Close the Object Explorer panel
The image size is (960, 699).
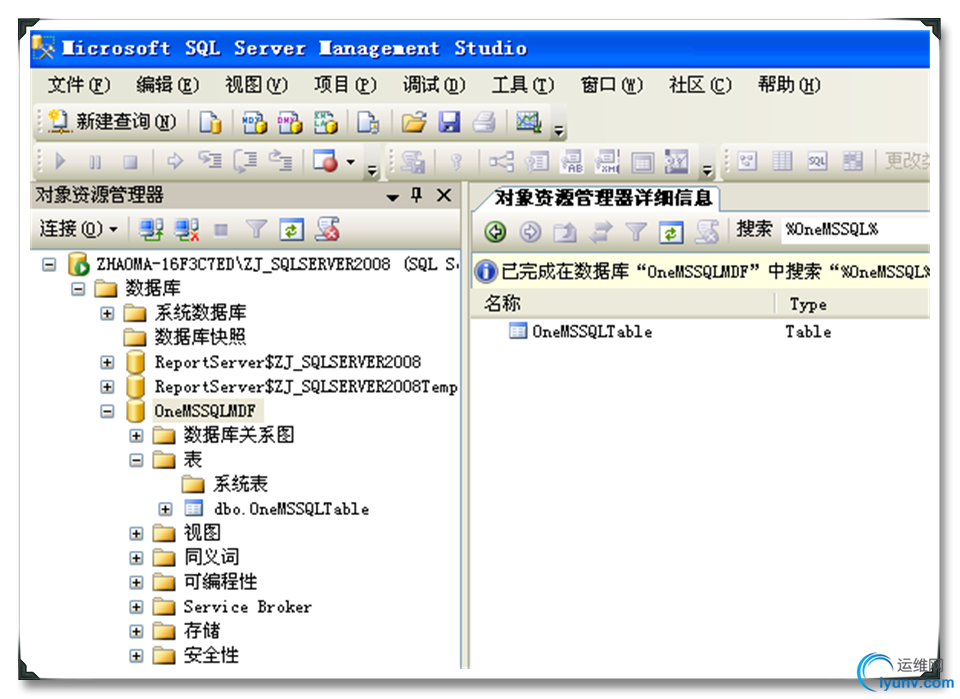point(444,195)
